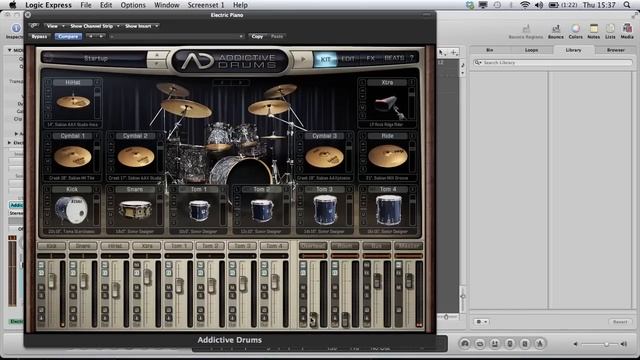Viewport: 640px width, 360px height.
Task: Open the Browser tab
Action: 616,50
